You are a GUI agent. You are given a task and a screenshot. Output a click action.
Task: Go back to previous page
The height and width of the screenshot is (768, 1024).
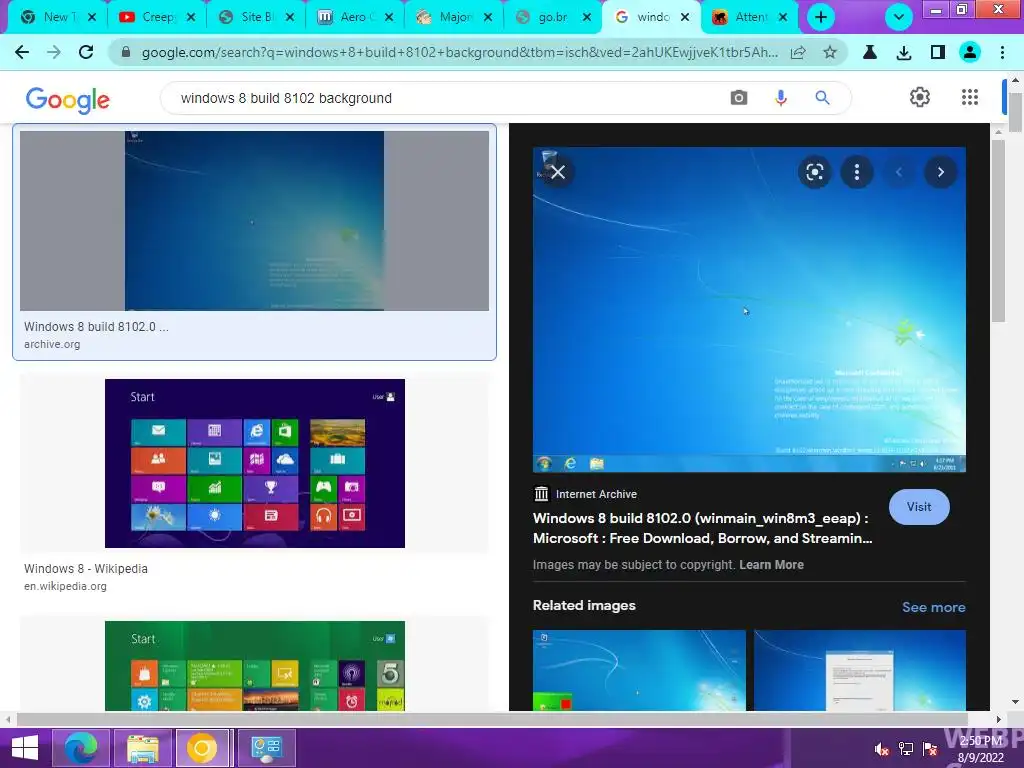[22, 52]
